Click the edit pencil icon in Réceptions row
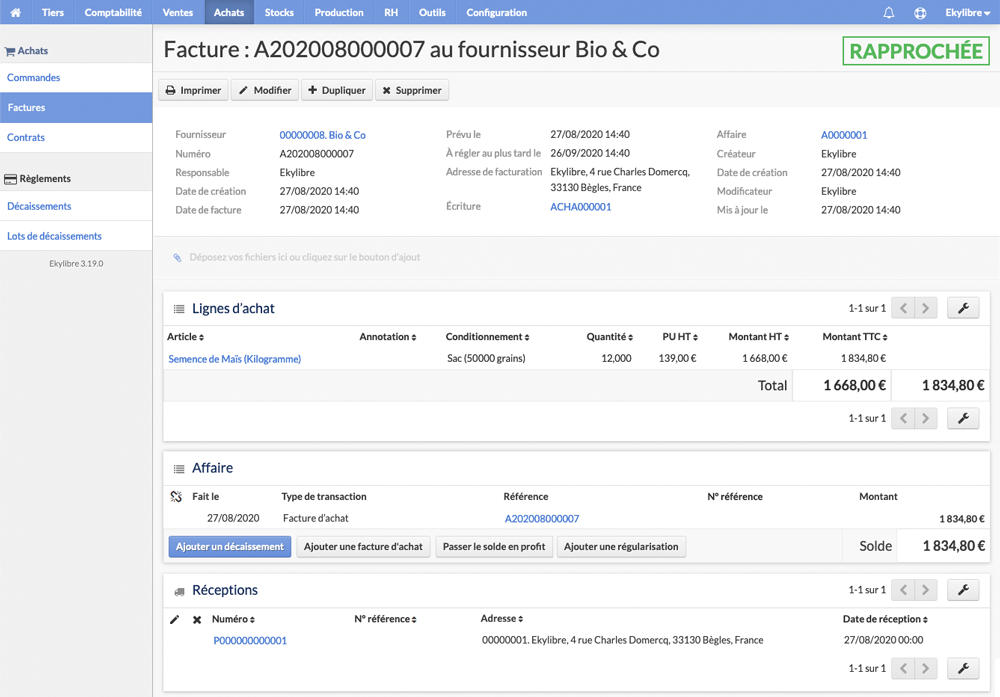1000x697 pixels. click(174, 619)
